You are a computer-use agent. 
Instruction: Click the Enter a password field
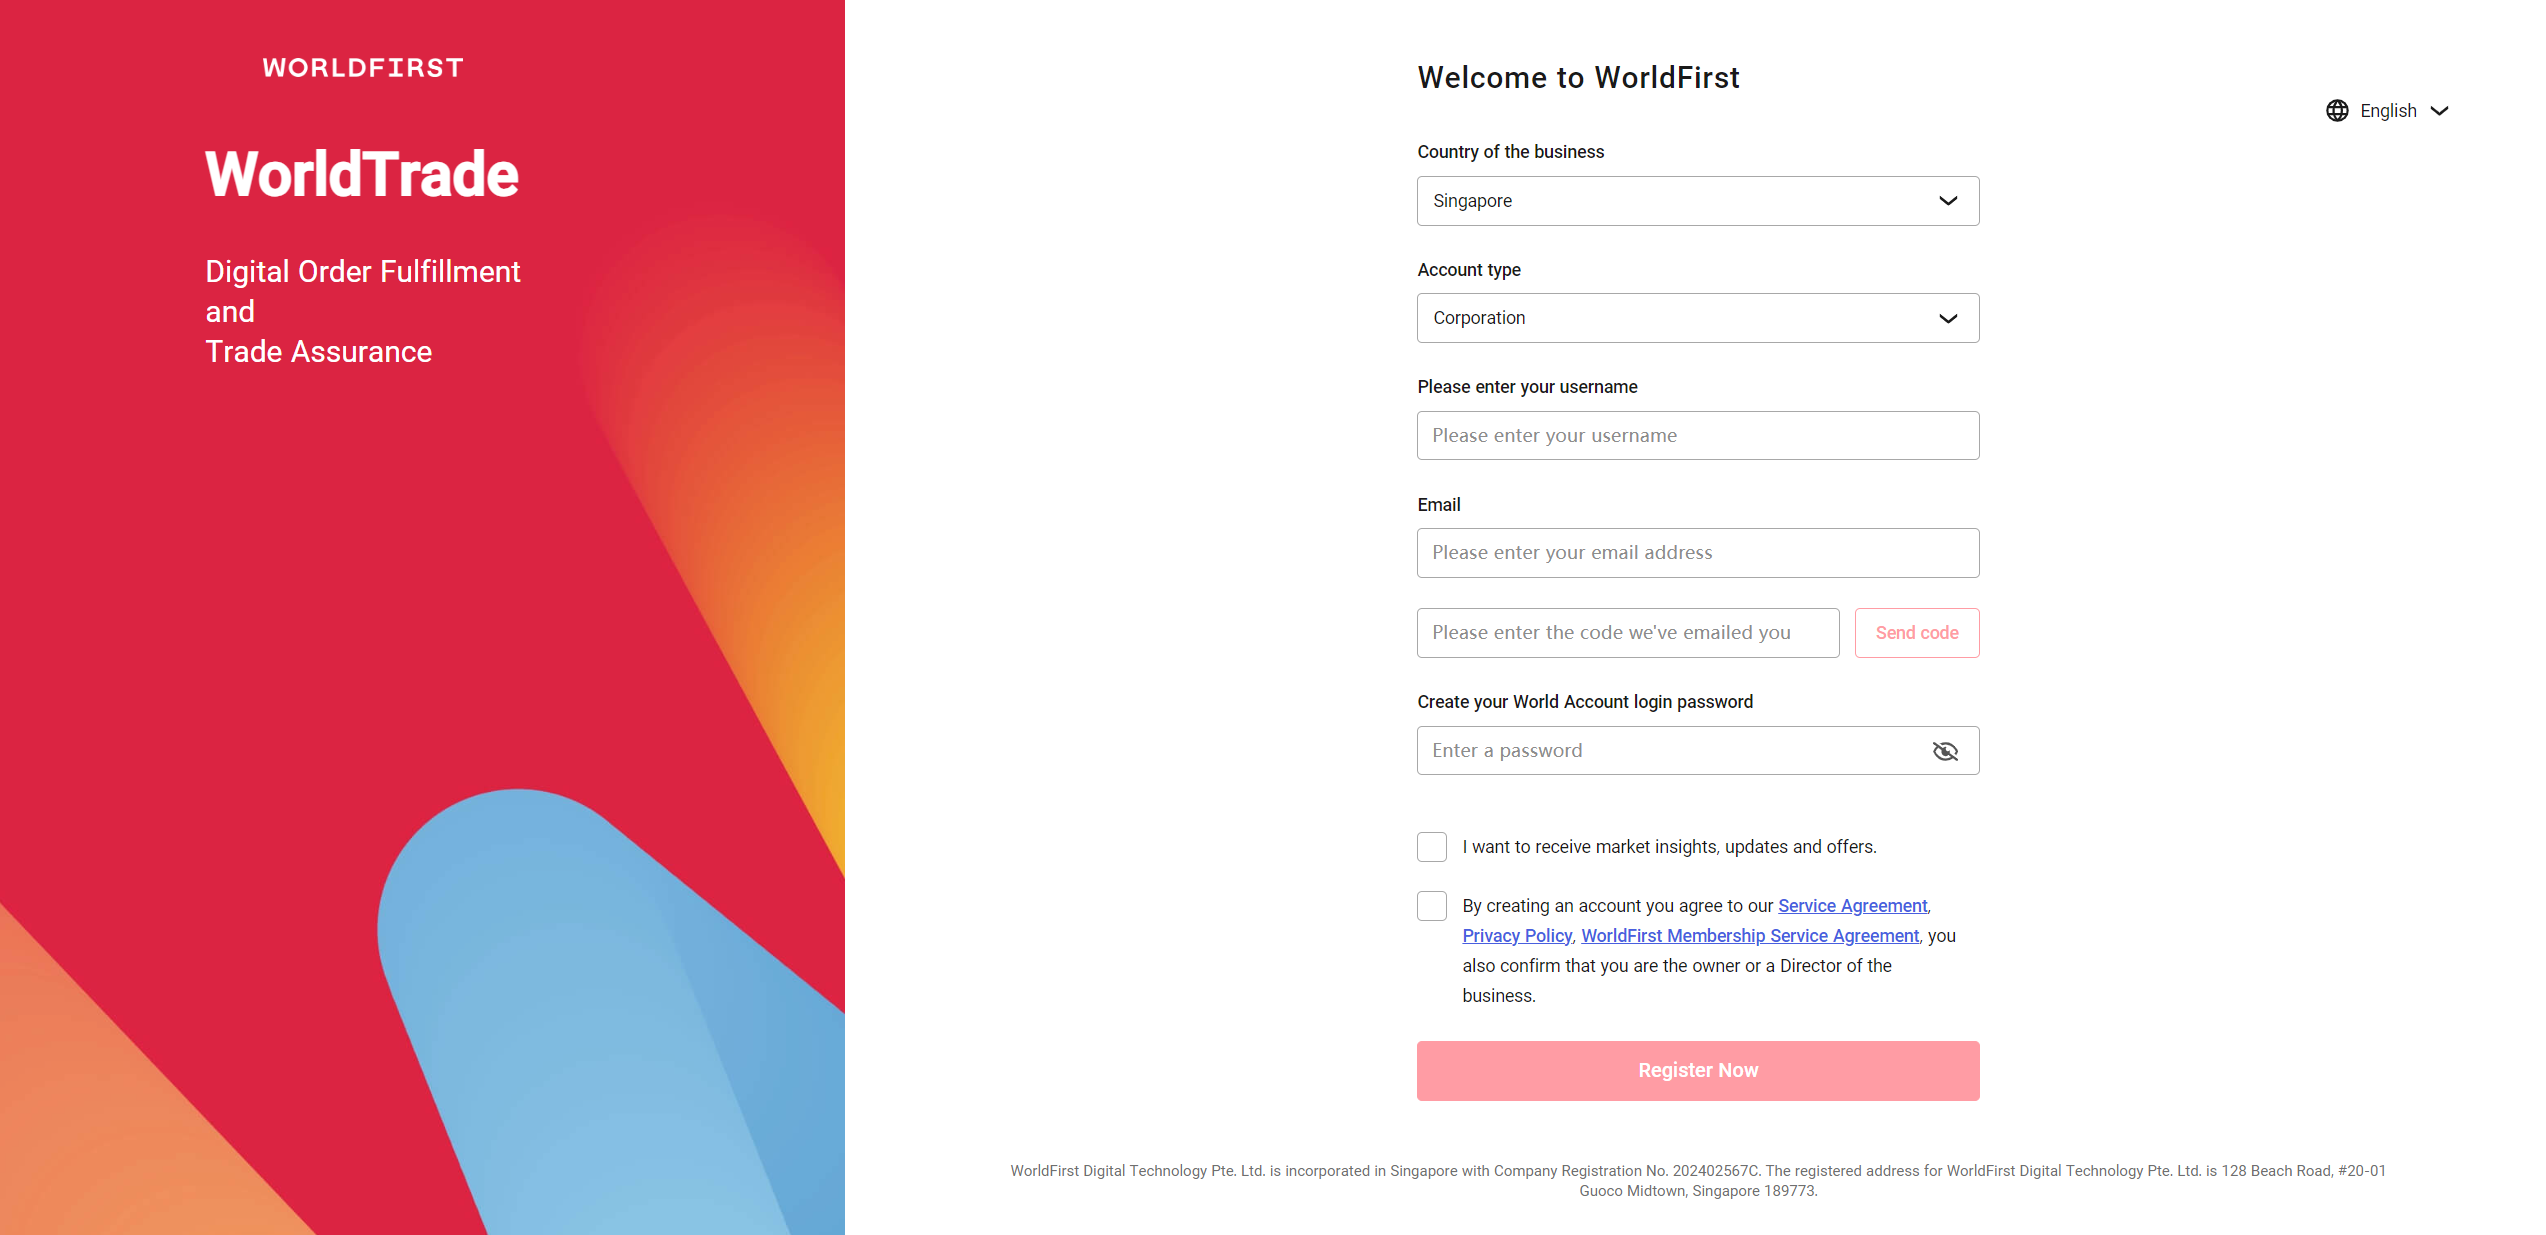(x=1680, y=750)
